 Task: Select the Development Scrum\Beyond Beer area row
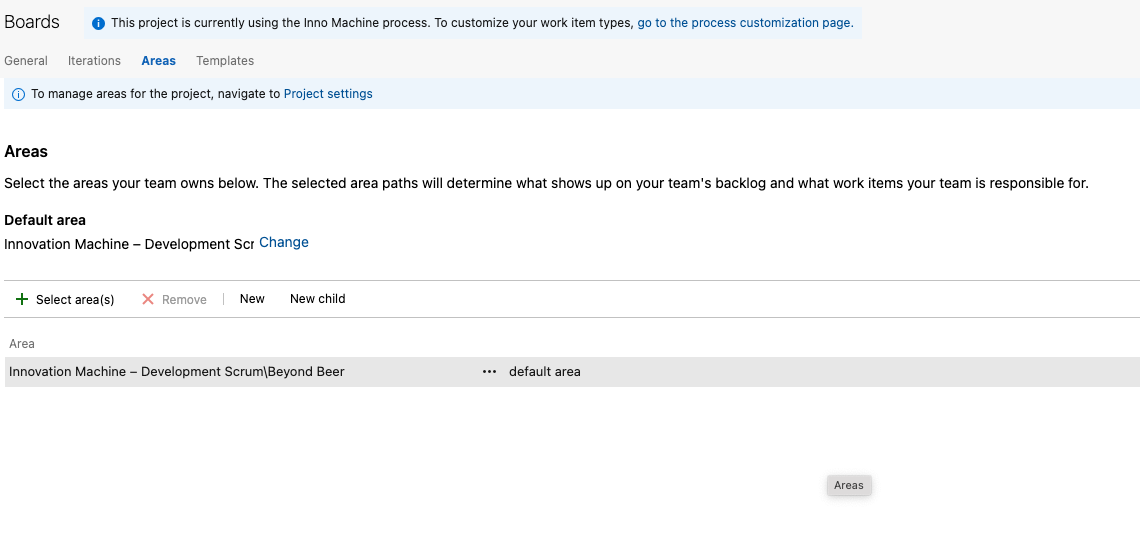click(x=177, y=372)
